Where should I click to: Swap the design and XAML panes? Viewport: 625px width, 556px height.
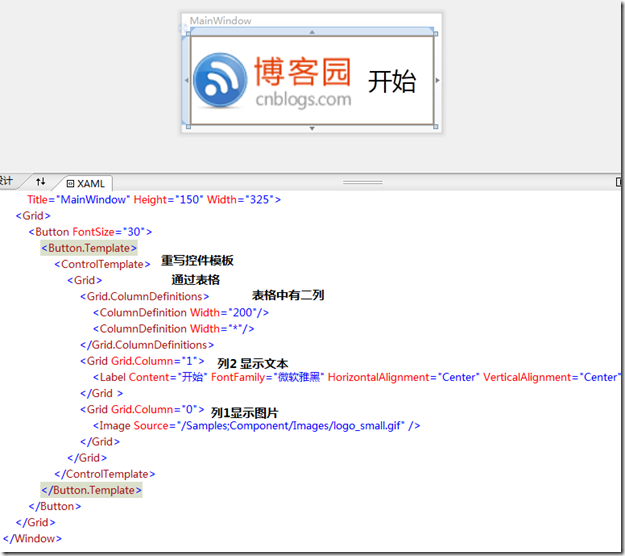click(40, 182)
